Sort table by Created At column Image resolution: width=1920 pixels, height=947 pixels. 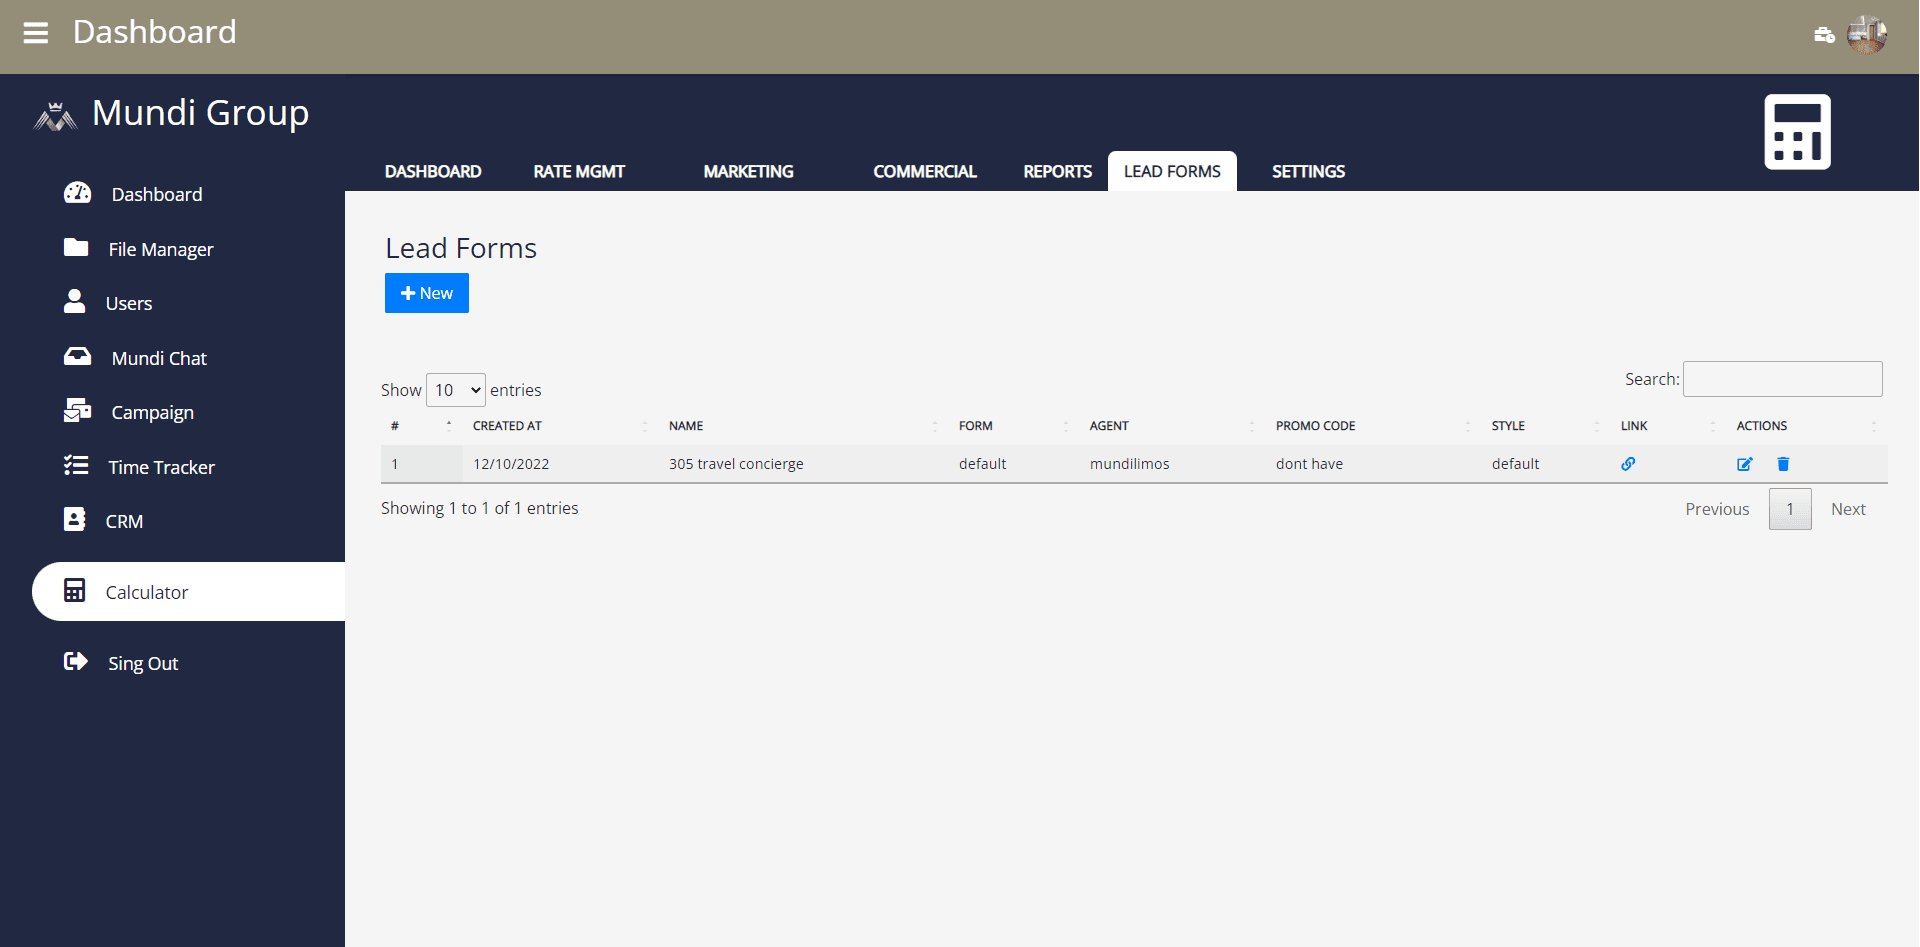pyautogui.click(x=507, y=426)
